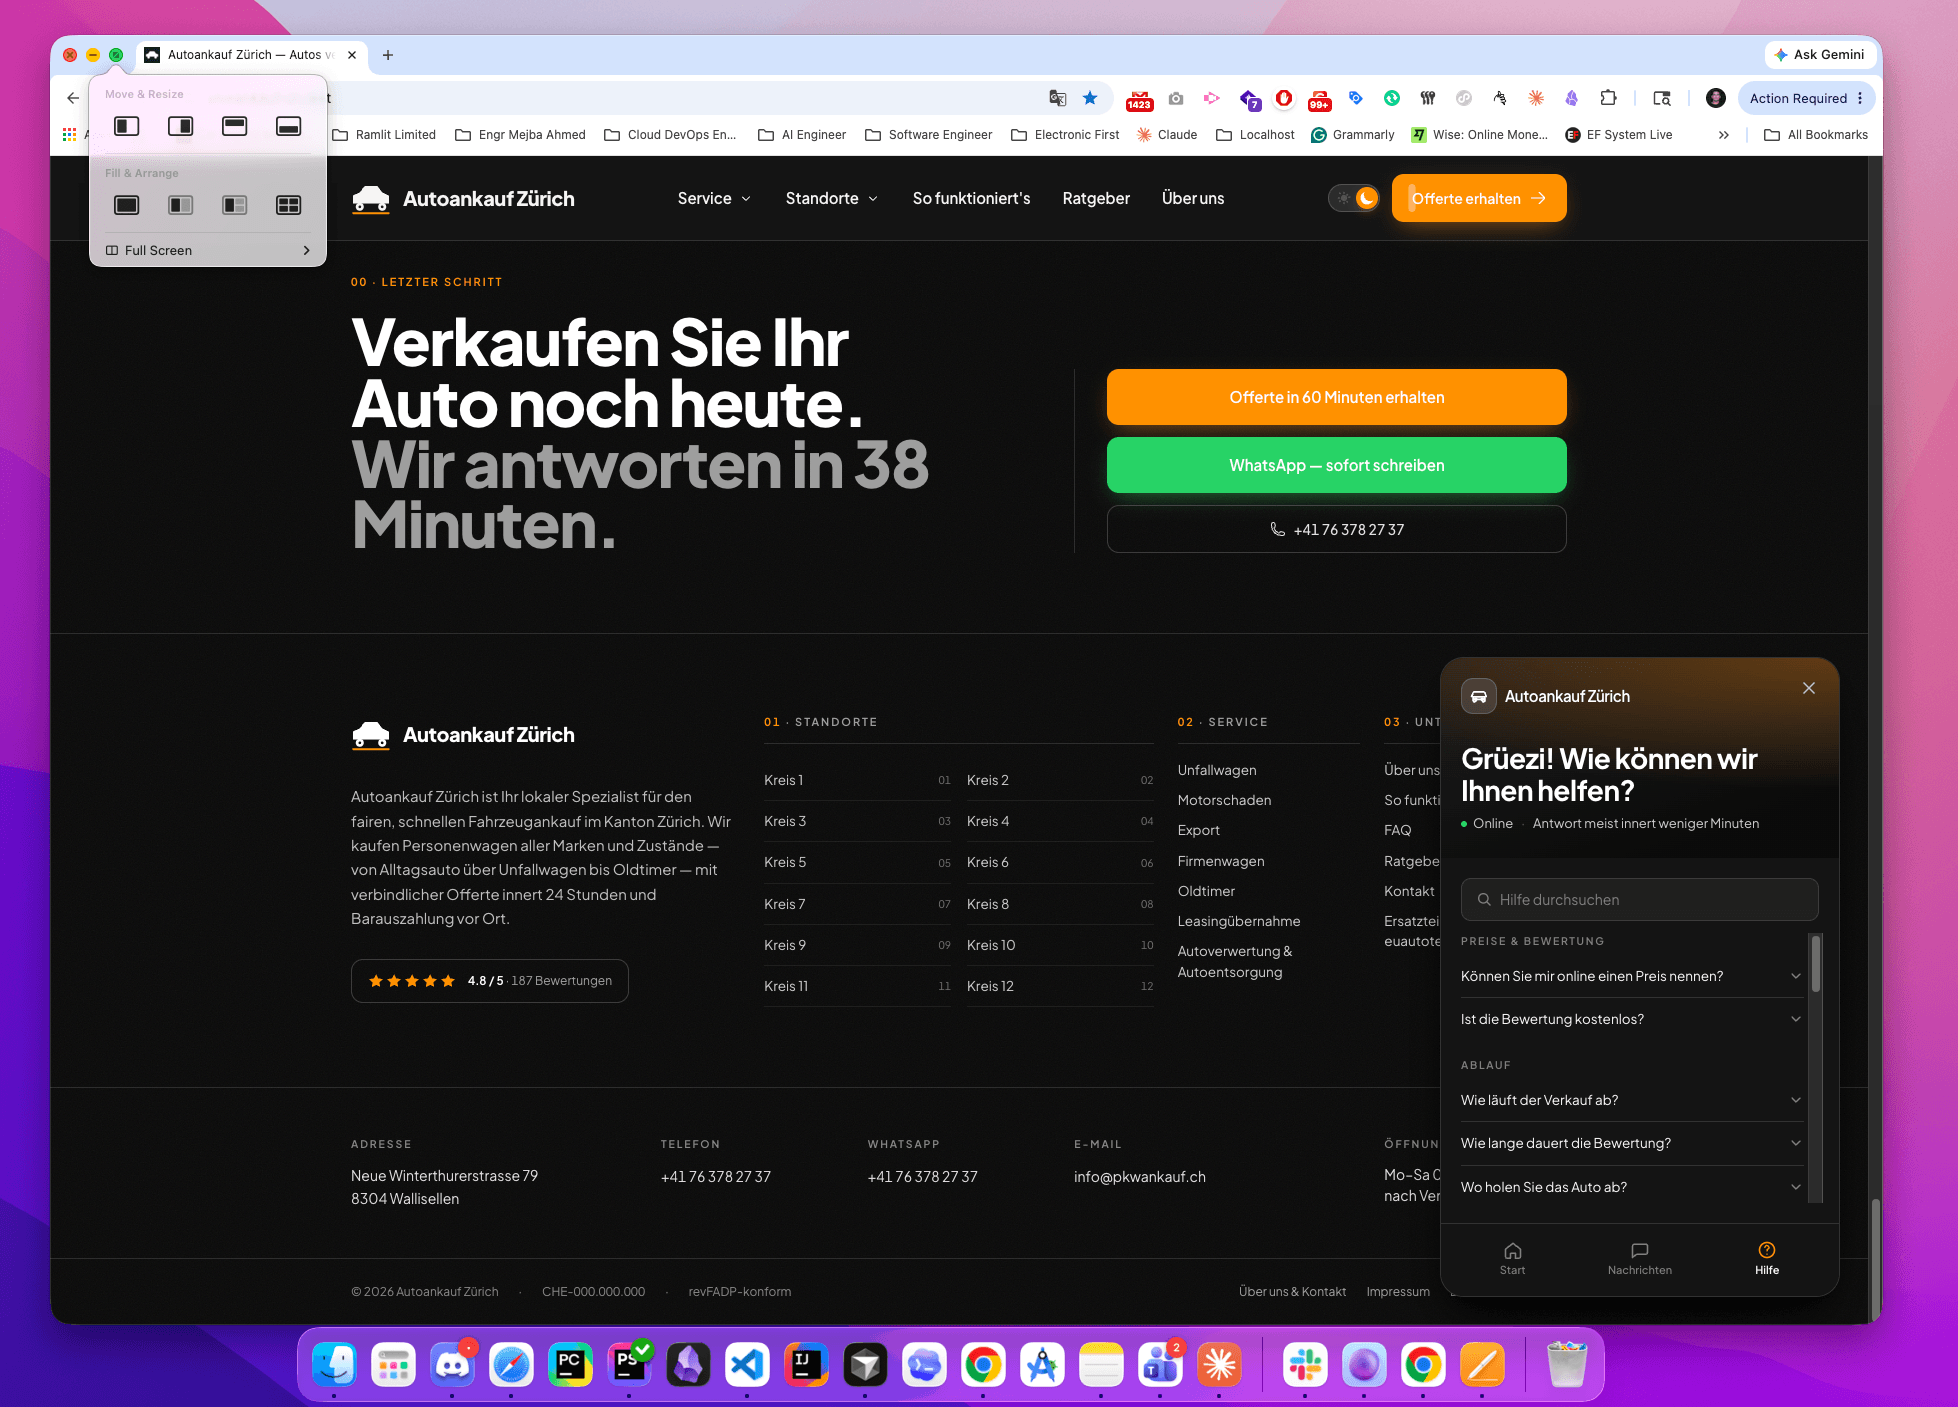
Task: Expand the Standorte navigation dropdown
Action: point(832,198)
